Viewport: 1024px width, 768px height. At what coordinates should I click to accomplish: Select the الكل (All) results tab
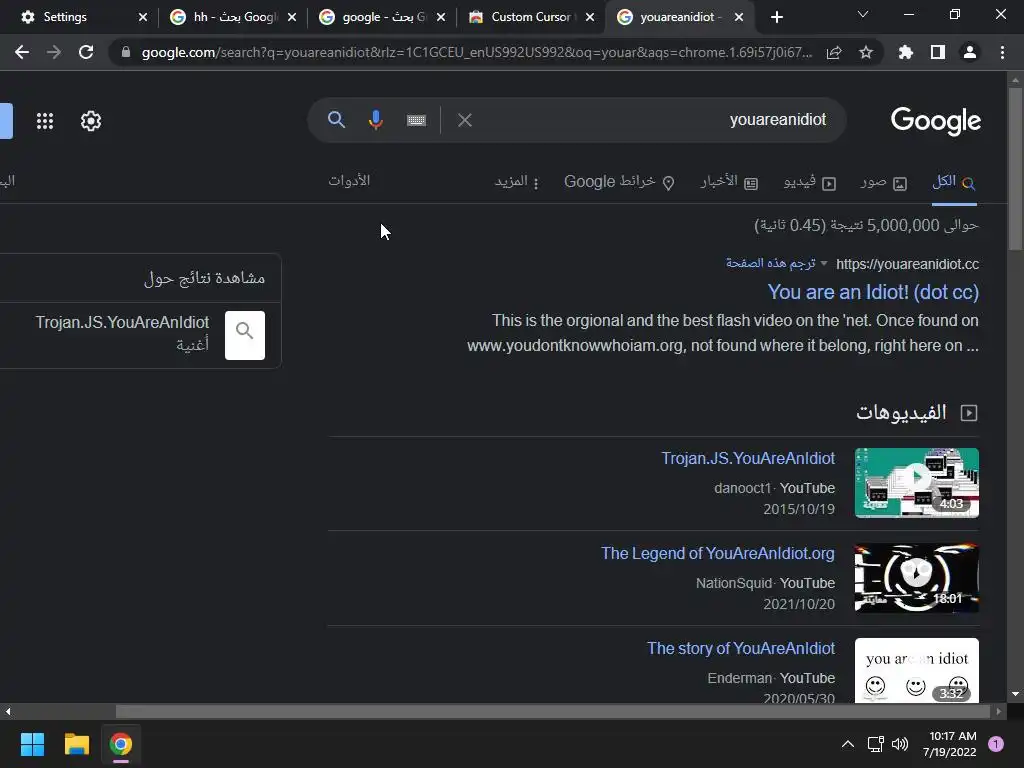coord(954,182)
